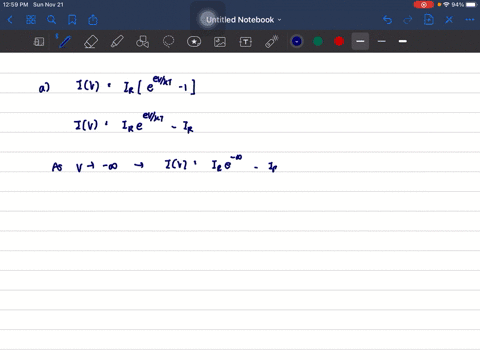
Task: Open the thumbnail grid view
Action: tap(31, 20)
